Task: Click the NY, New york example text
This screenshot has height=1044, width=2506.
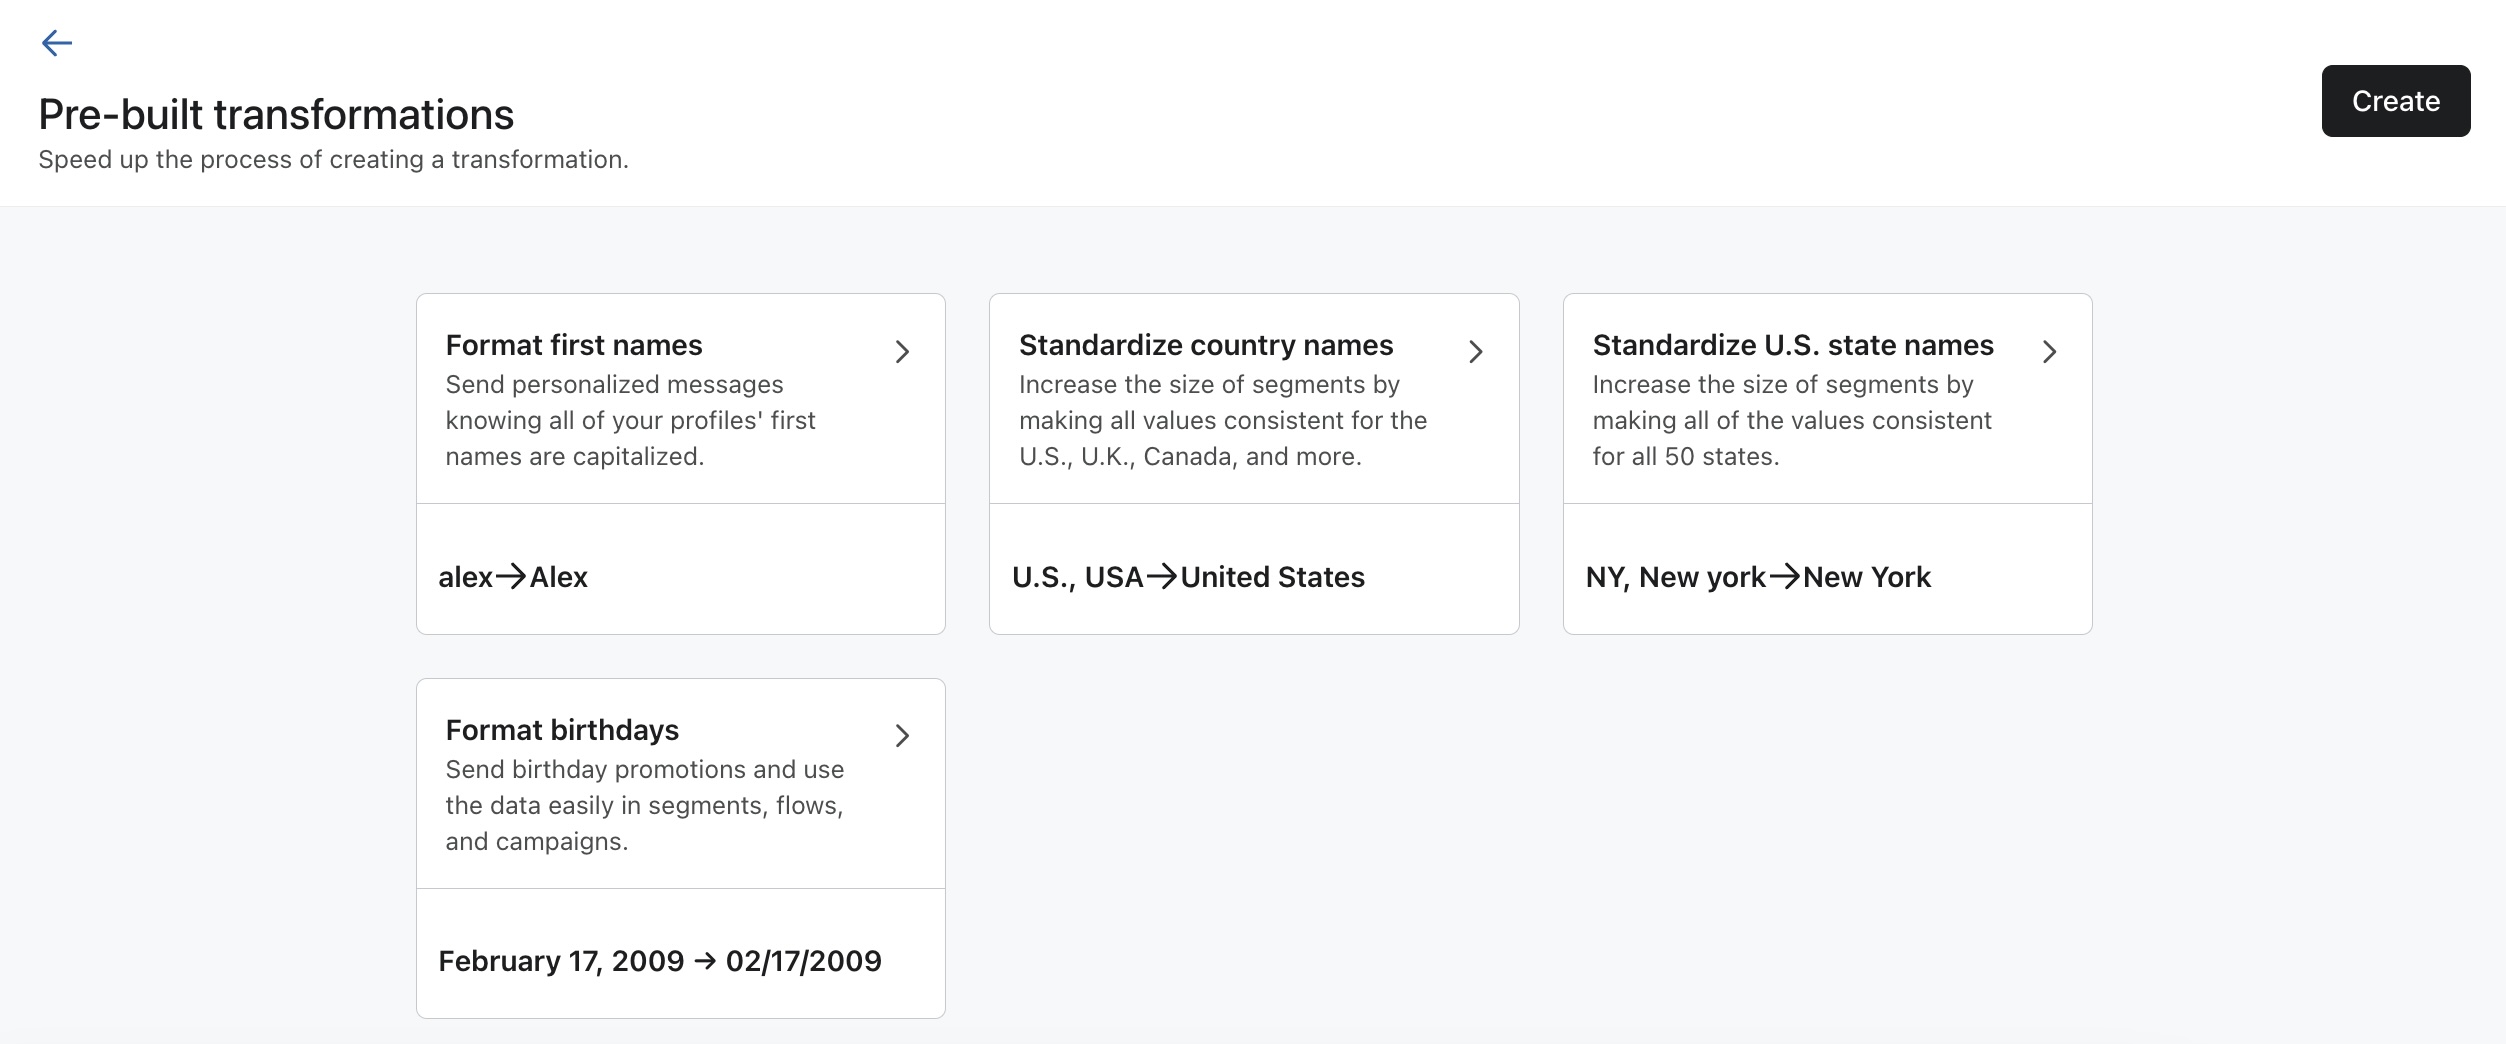Action: (x=1757, y=577)
